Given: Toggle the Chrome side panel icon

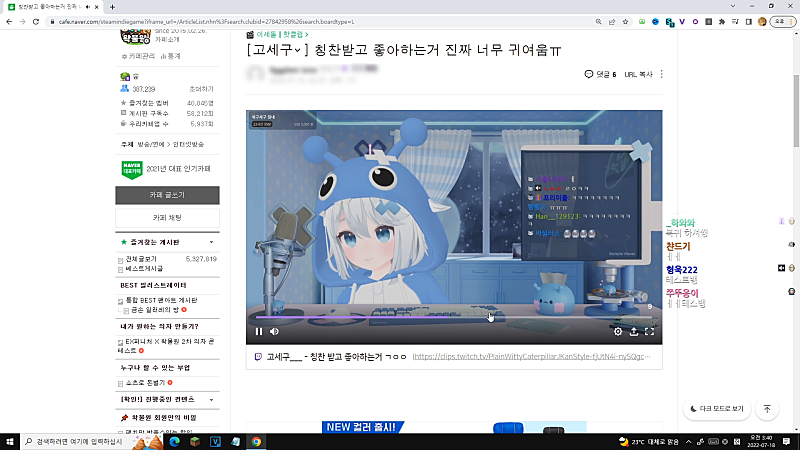Looking at the screenshot, I should [748, 22].
